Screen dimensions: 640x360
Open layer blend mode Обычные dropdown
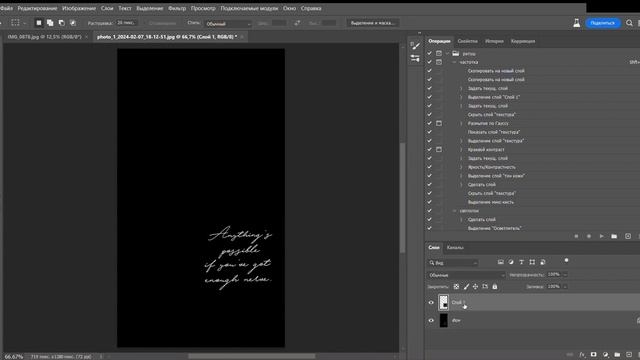(466, 275)
